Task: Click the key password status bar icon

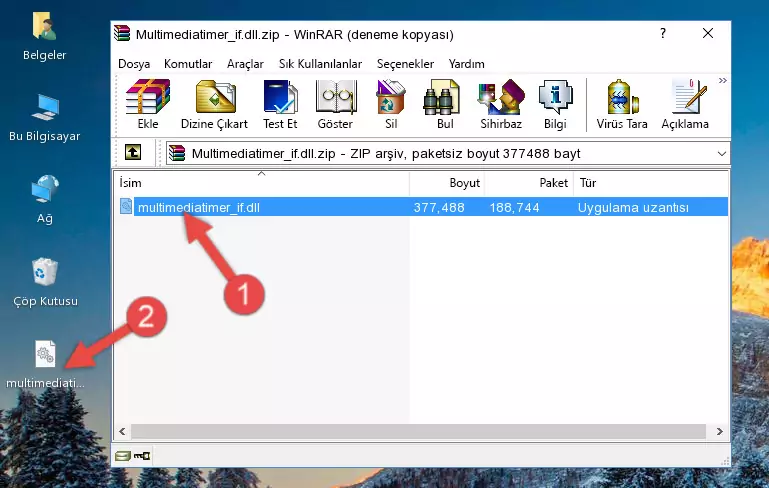Action: pos(142,456)
